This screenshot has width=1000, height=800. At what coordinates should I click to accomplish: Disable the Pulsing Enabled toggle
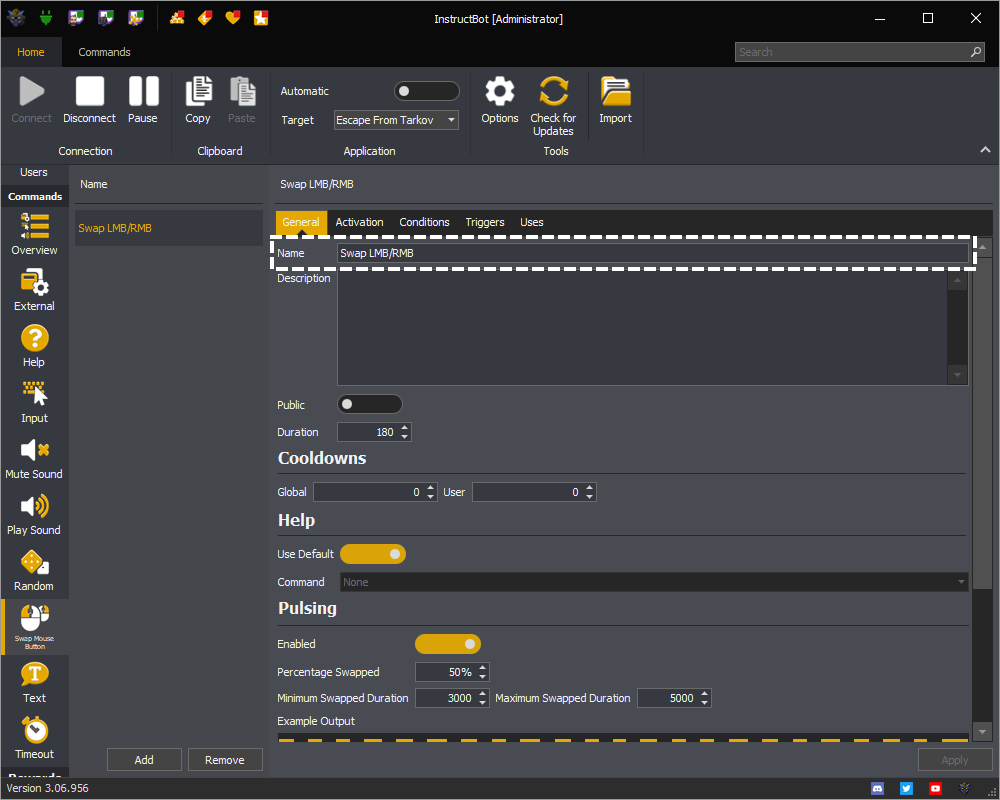(x=447, y=644)
